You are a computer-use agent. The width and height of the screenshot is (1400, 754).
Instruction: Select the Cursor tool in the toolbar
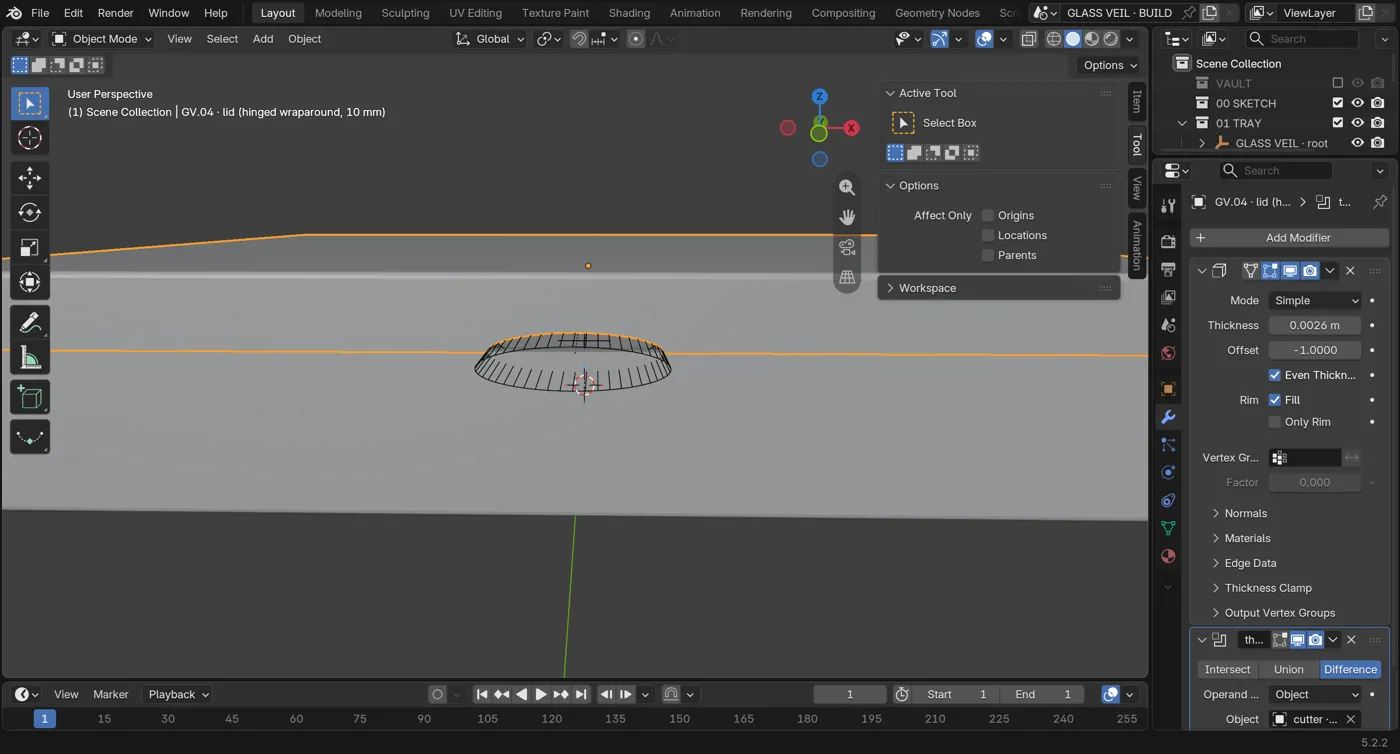[x=30, y=138]
